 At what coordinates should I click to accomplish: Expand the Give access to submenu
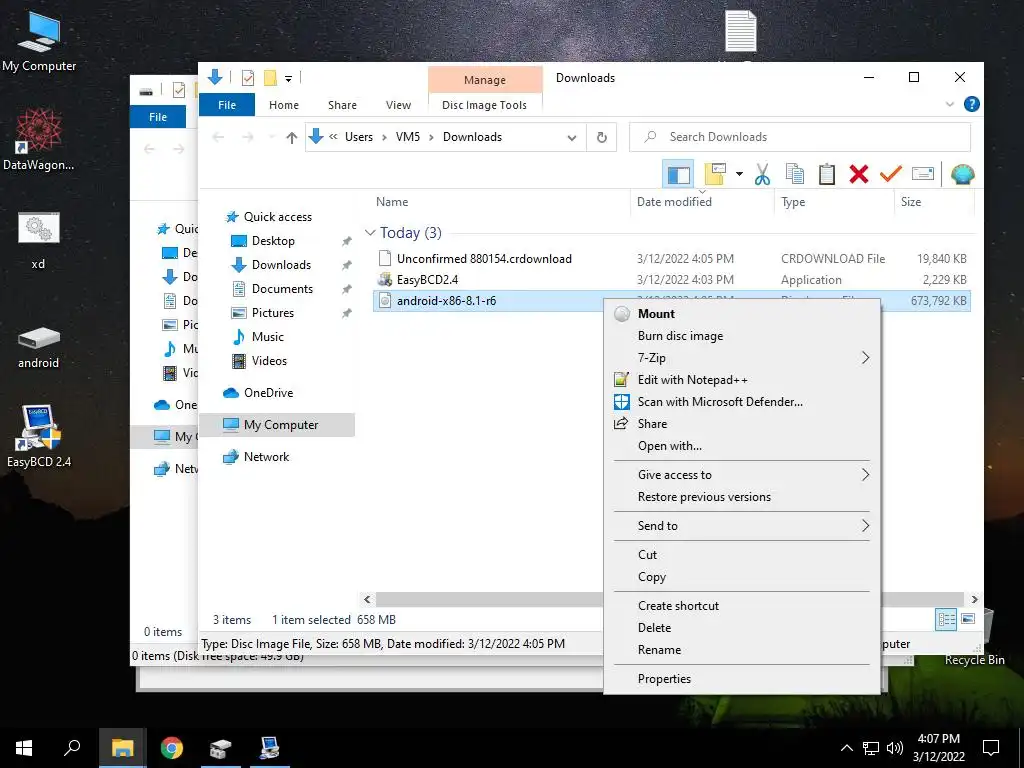click(x=742, y=475)
